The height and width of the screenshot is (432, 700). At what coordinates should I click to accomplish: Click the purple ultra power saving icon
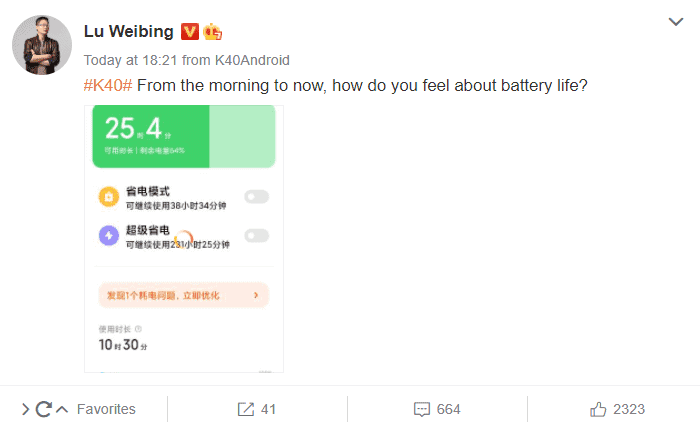[108, 236]
